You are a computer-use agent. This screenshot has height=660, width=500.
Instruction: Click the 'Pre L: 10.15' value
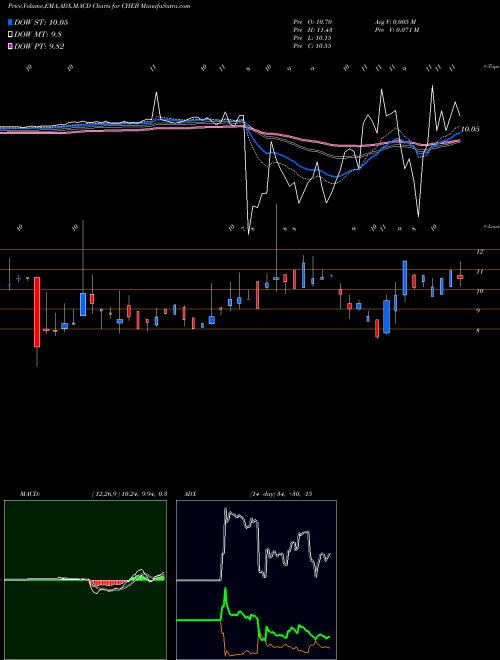[313, 38]
